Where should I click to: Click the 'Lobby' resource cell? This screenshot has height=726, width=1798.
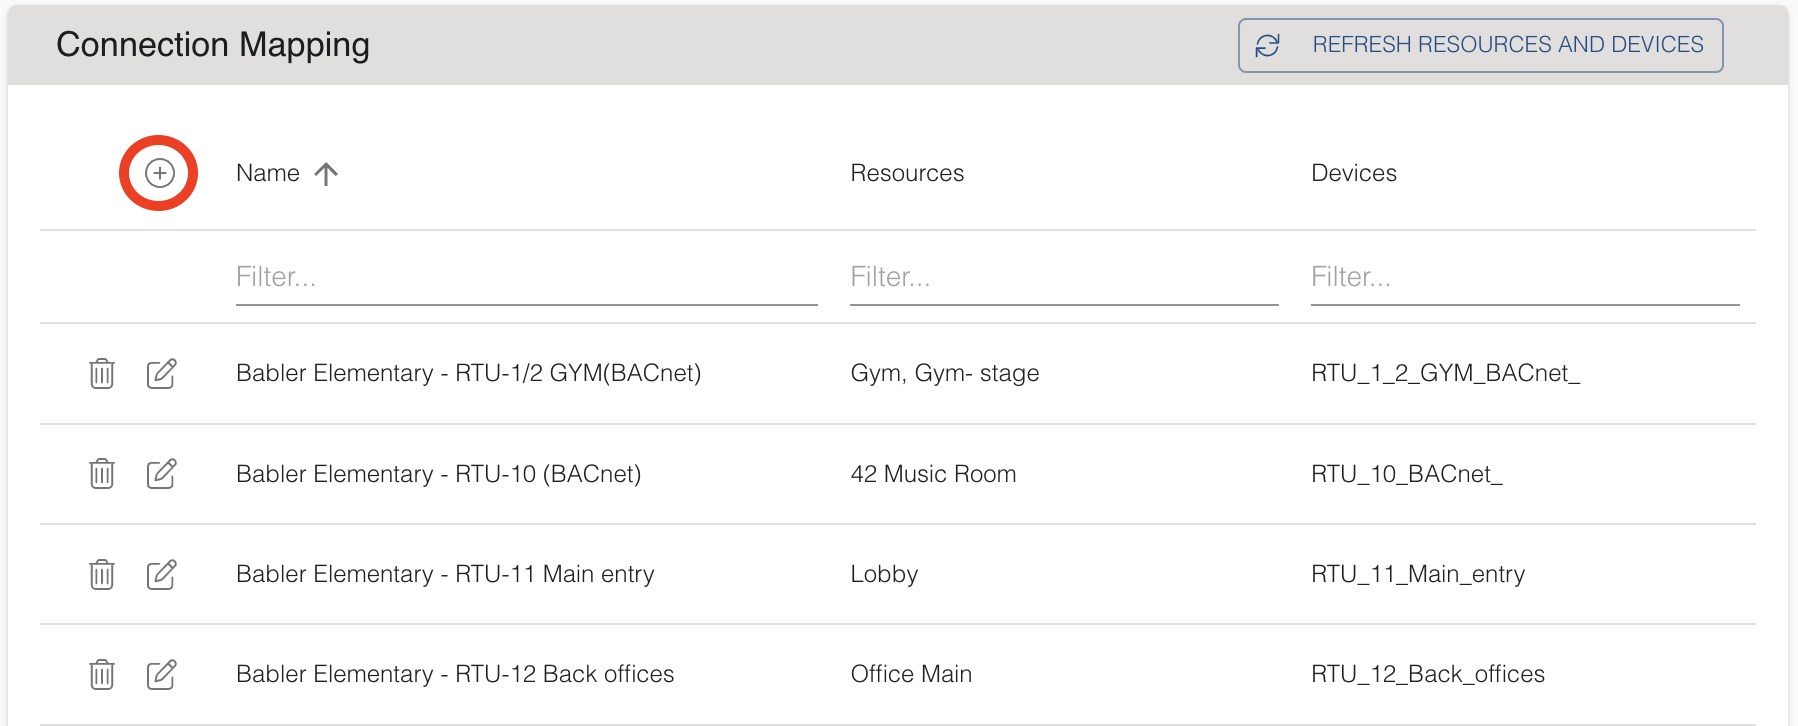884,574
